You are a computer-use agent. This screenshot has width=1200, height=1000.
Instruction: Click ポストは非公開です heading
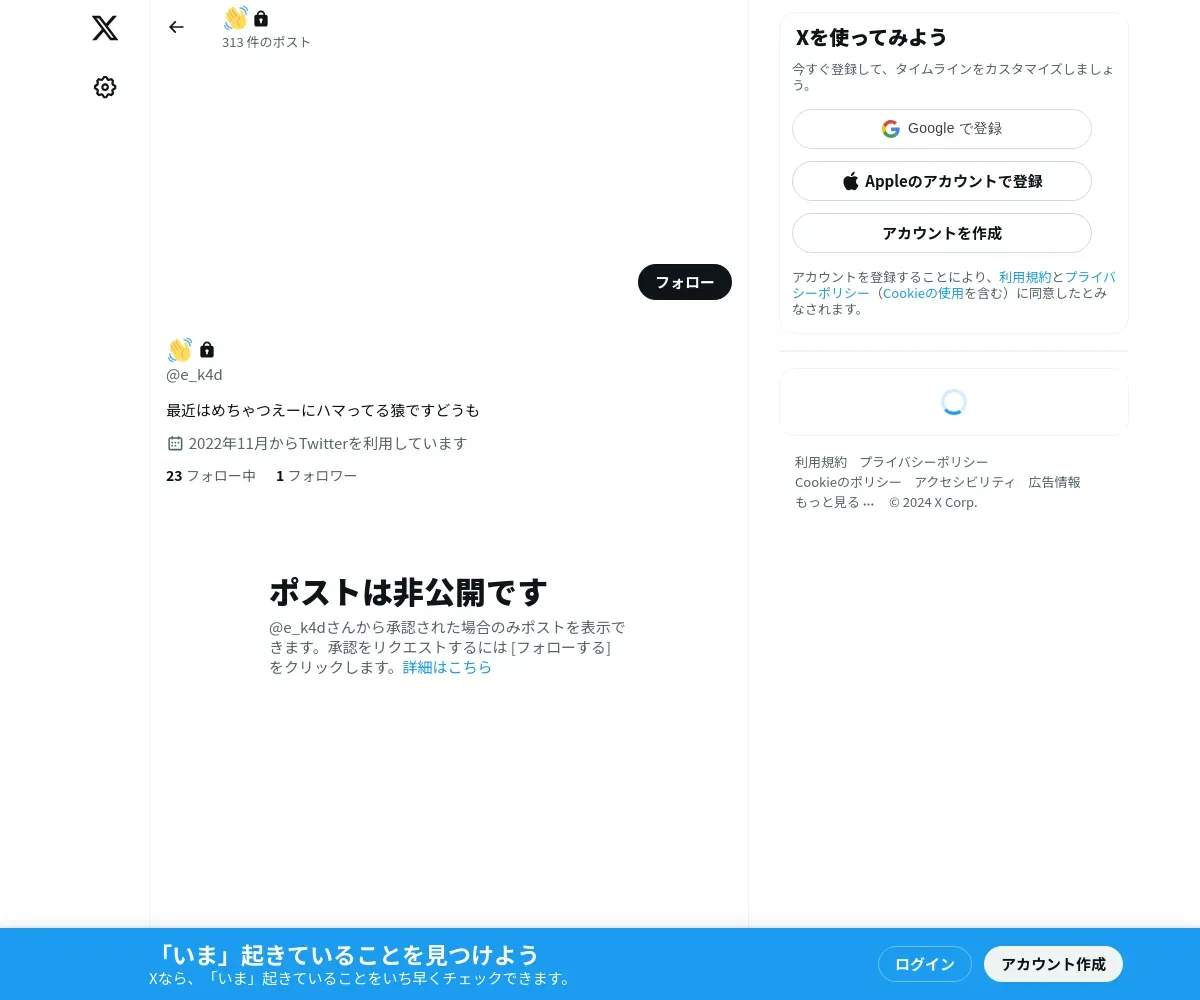pos(408,592)
